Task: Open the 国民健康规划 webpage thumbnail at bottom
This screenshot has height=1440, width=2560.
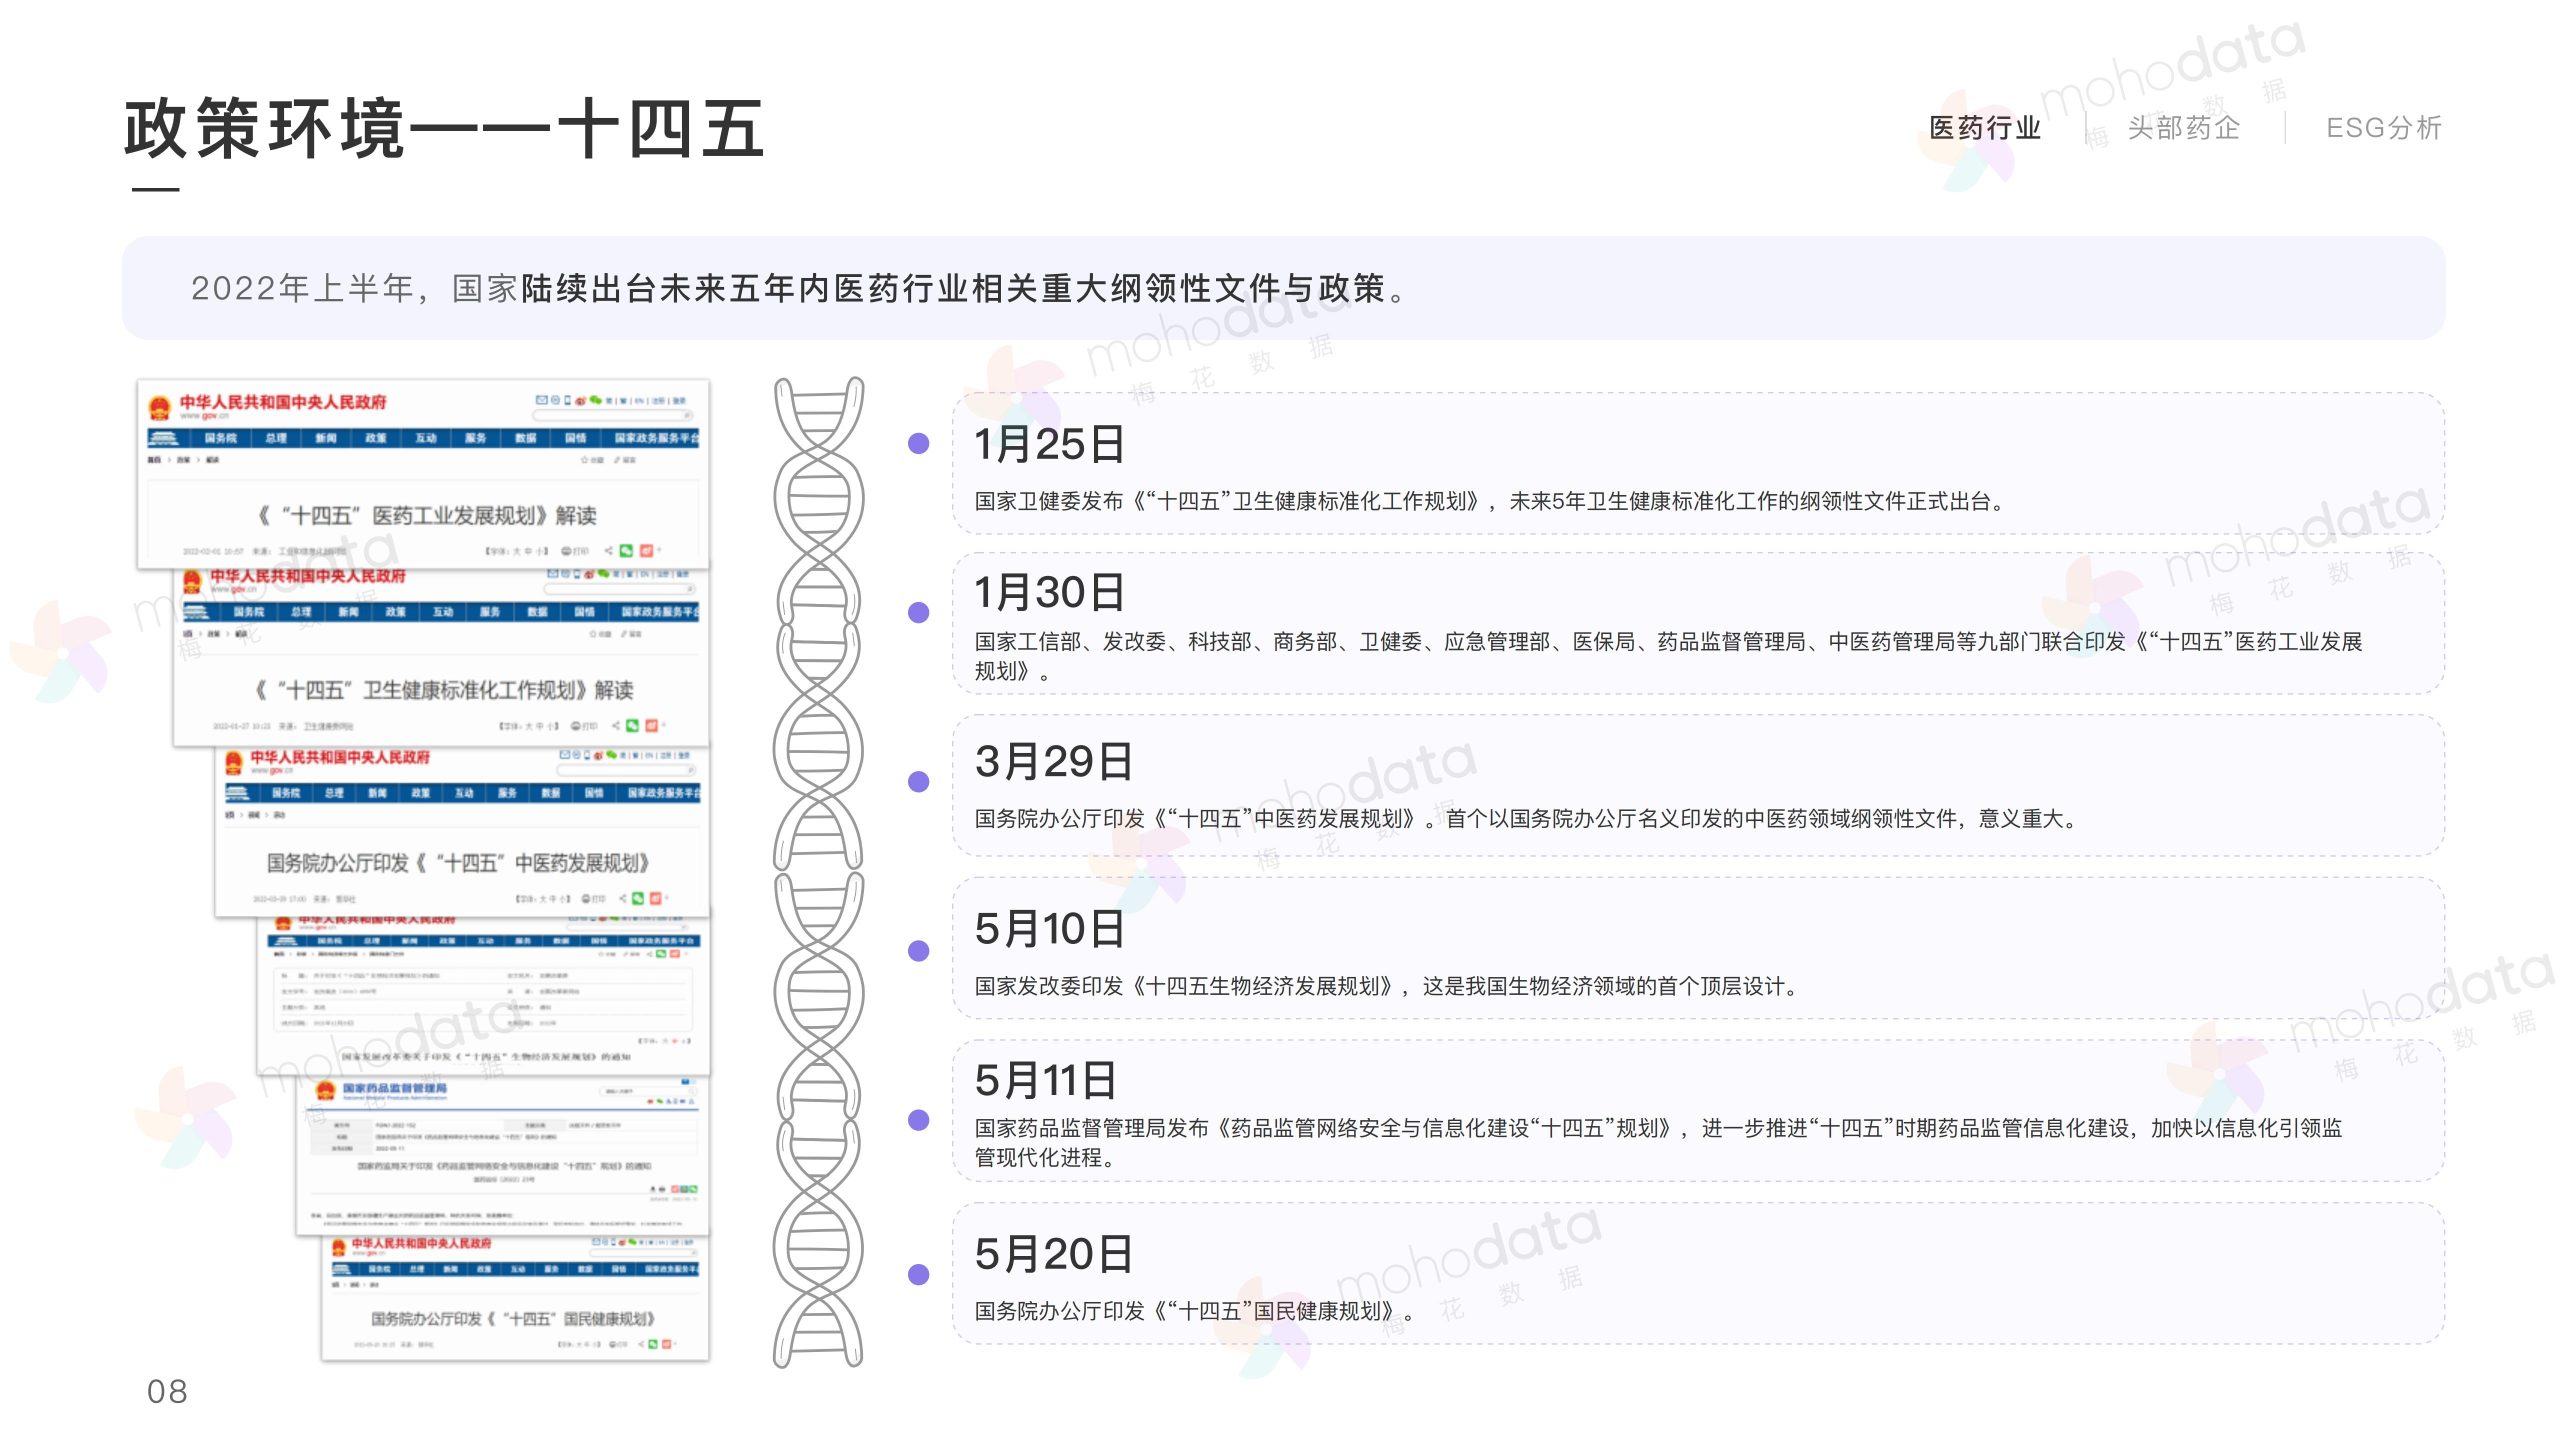Action: coord(513,1318)
